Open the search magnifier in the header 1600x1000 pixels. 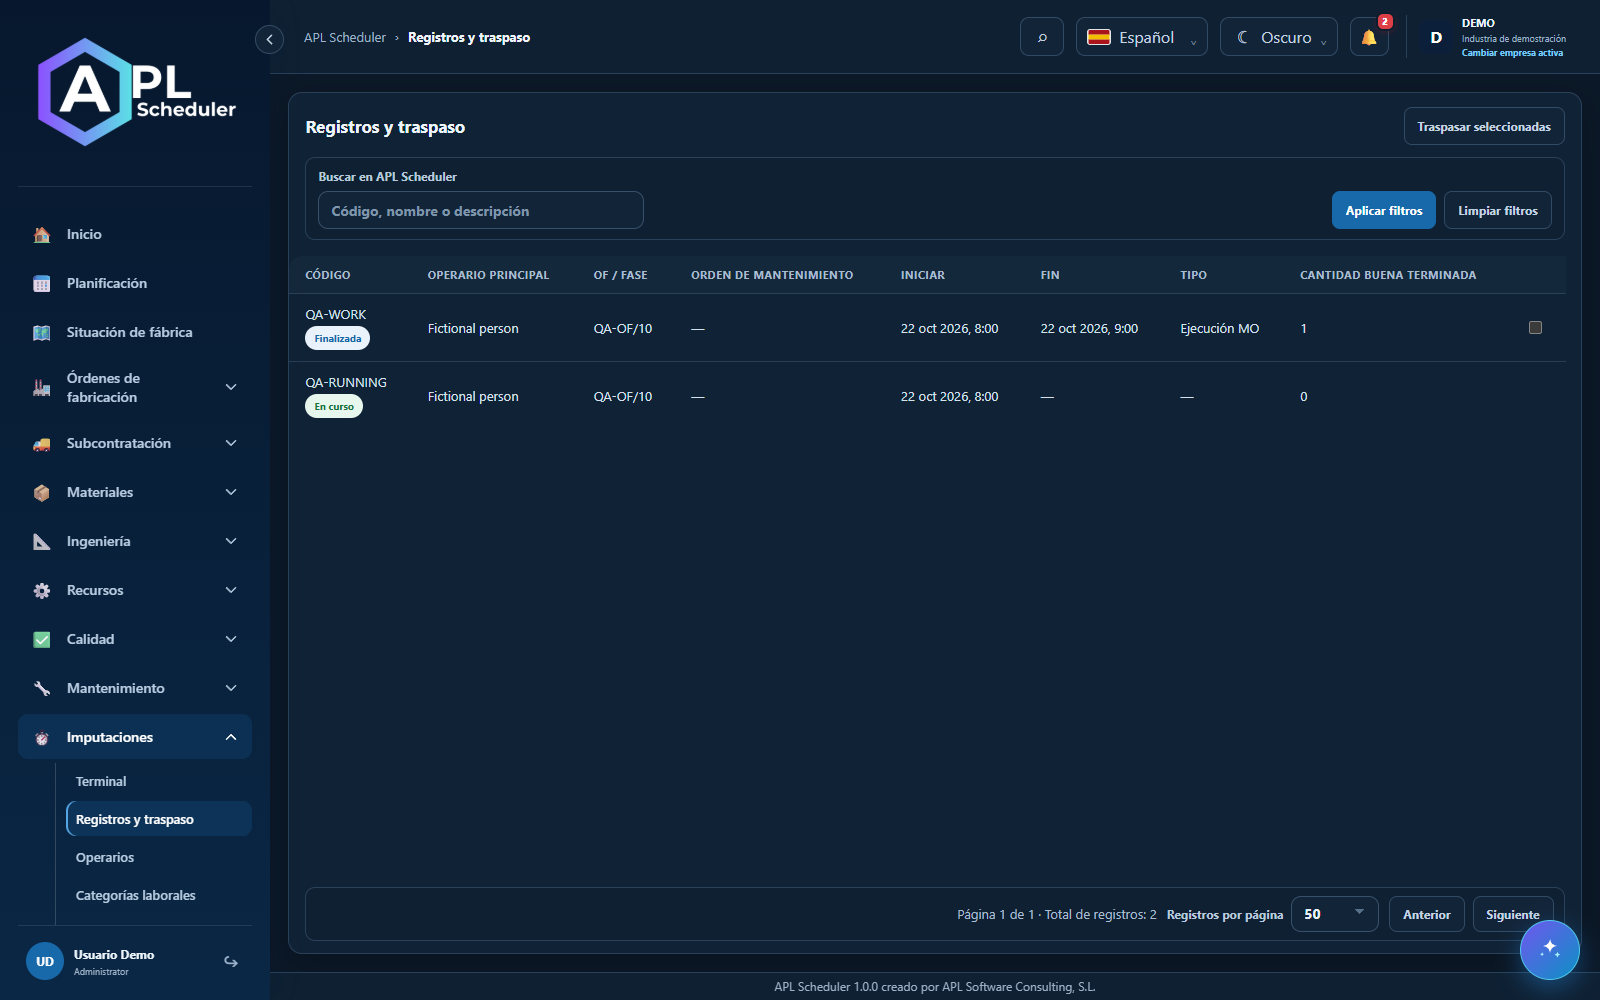(x=1042, y=37)
